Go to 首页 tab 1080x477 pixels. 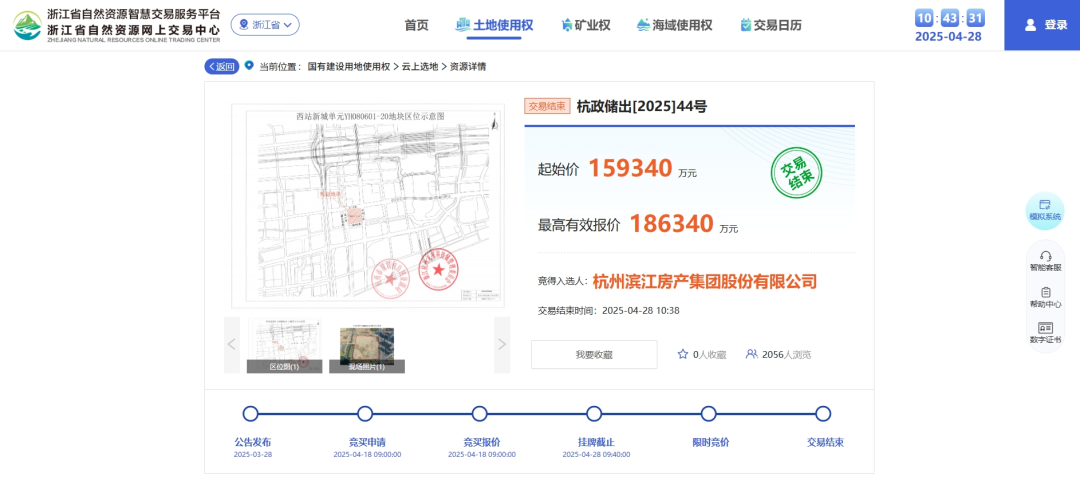416,25
